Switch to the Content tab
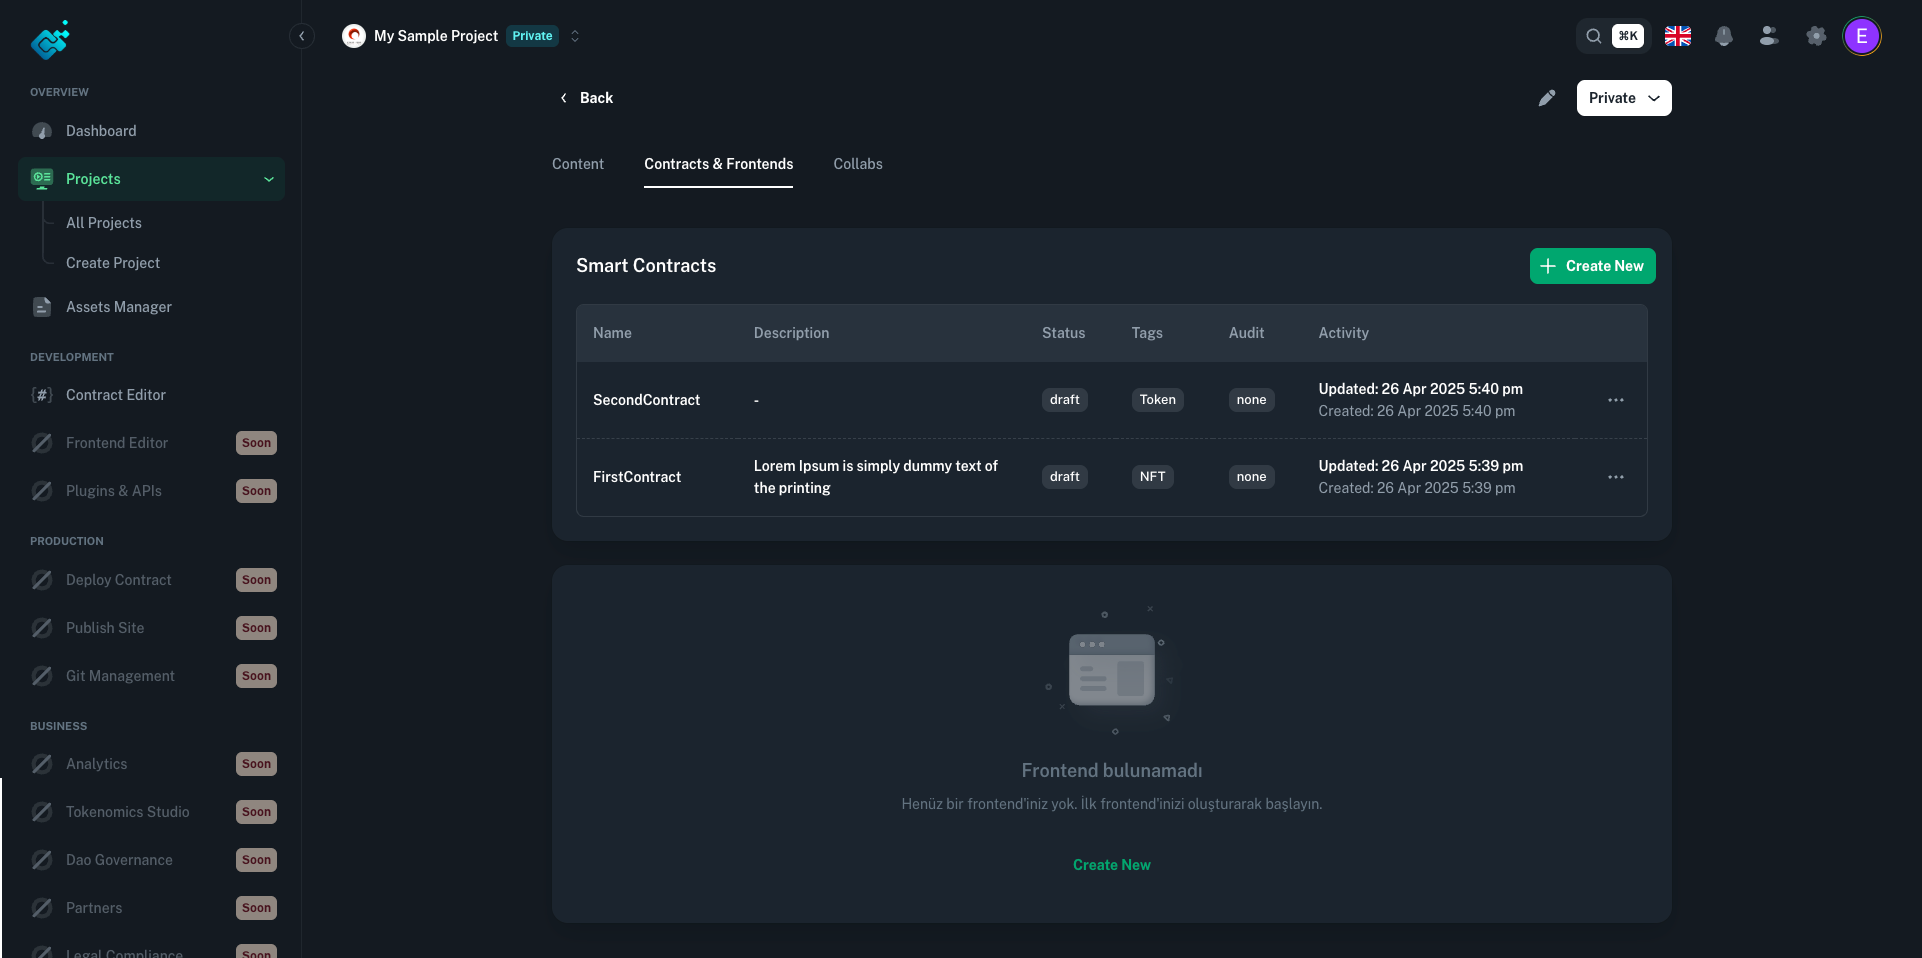This screenshot has width=1922, height=958. point(578,164)
